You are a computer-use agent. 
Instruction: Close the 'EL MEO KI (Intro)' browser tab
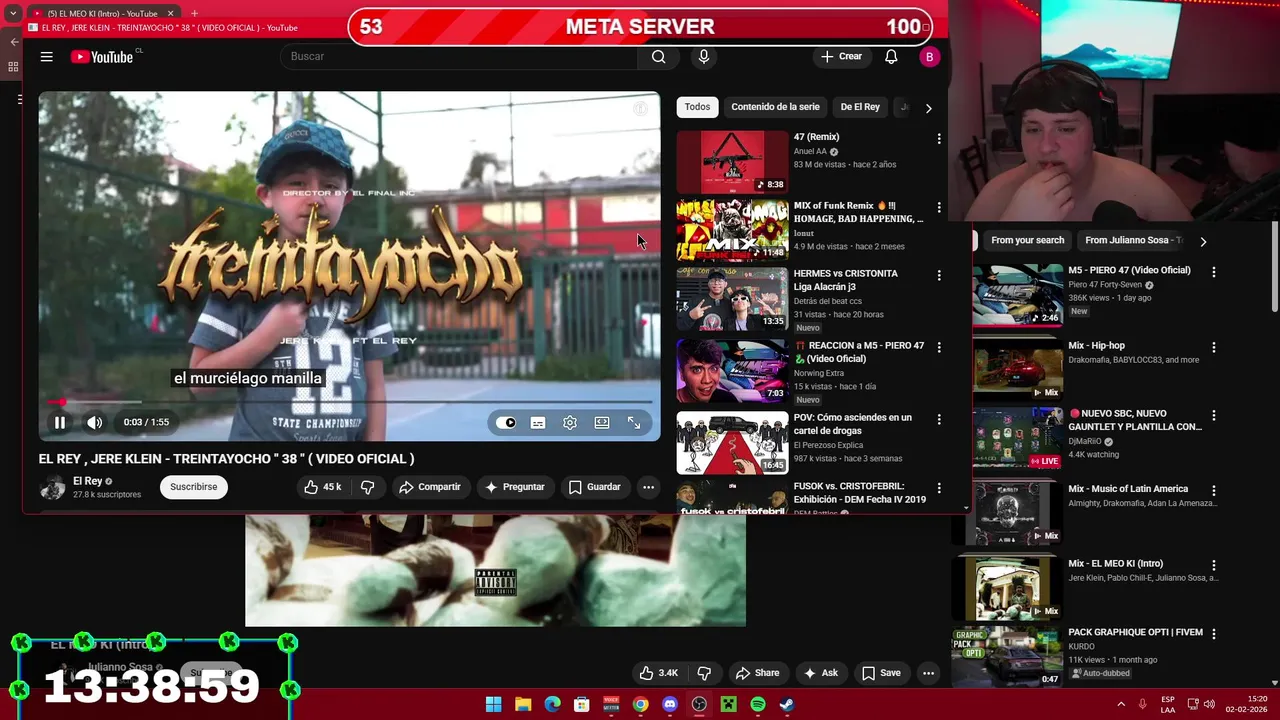(171, 13)
